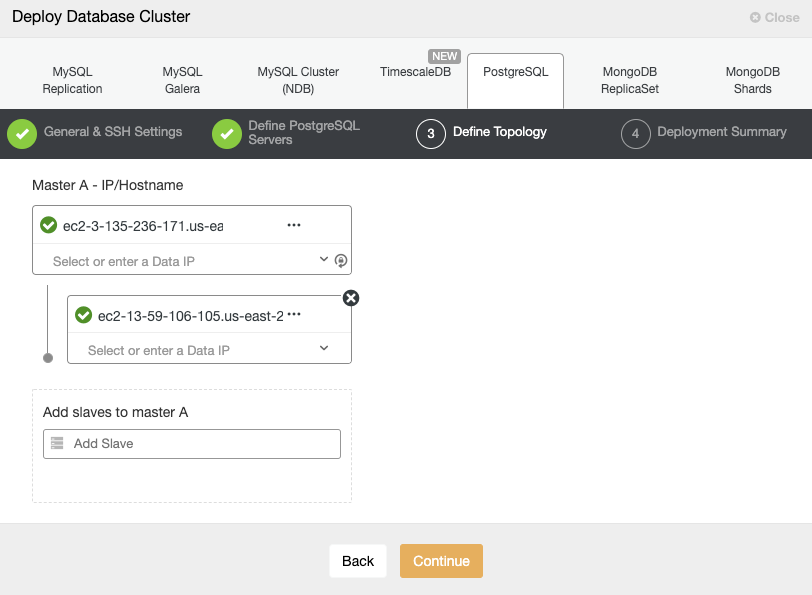The height and width of the screenshot is (595, 812).
Task: Click the Add slaves to master A heading
Action: point(115,412)
